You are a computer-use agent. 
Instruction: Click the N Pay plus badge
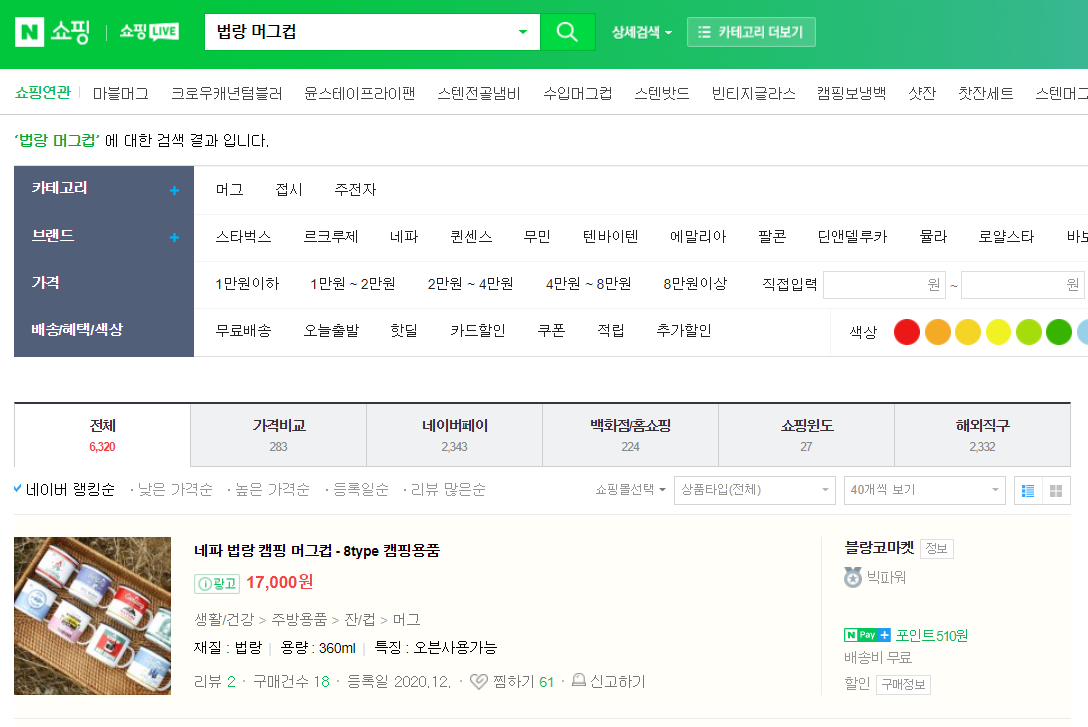(867, 635)
